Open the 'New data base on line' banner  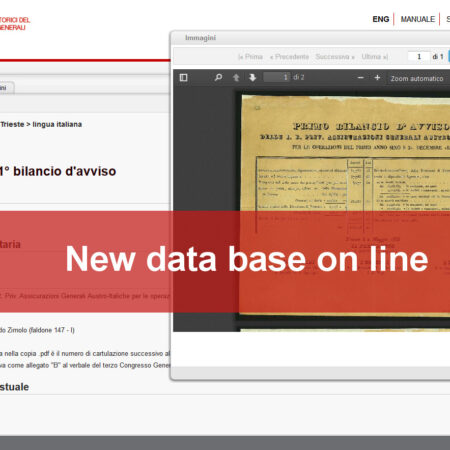pos(225,262)
